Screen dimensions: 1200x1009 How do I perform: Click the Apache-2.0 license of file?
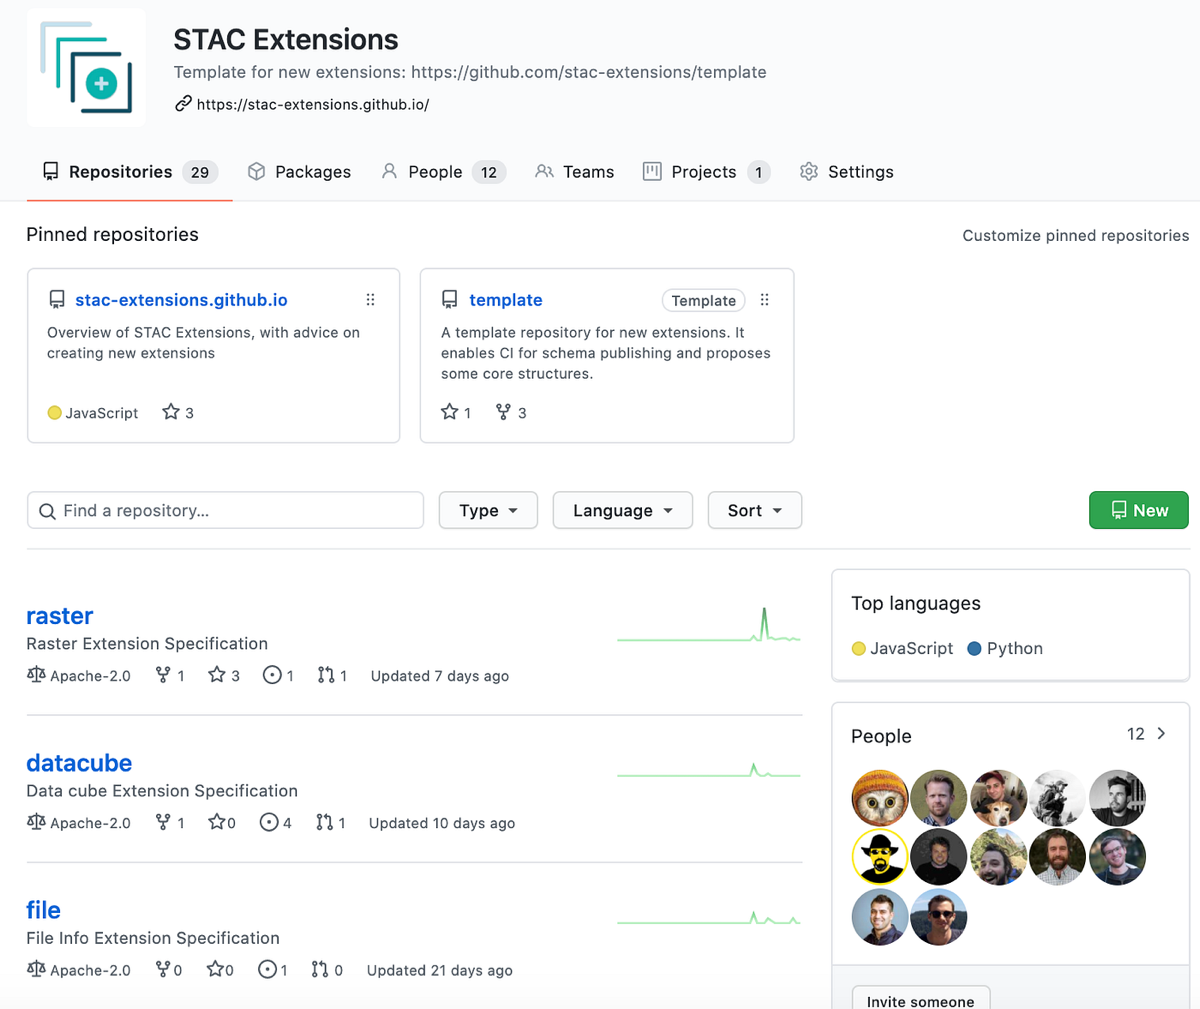(x=79, y=969)
